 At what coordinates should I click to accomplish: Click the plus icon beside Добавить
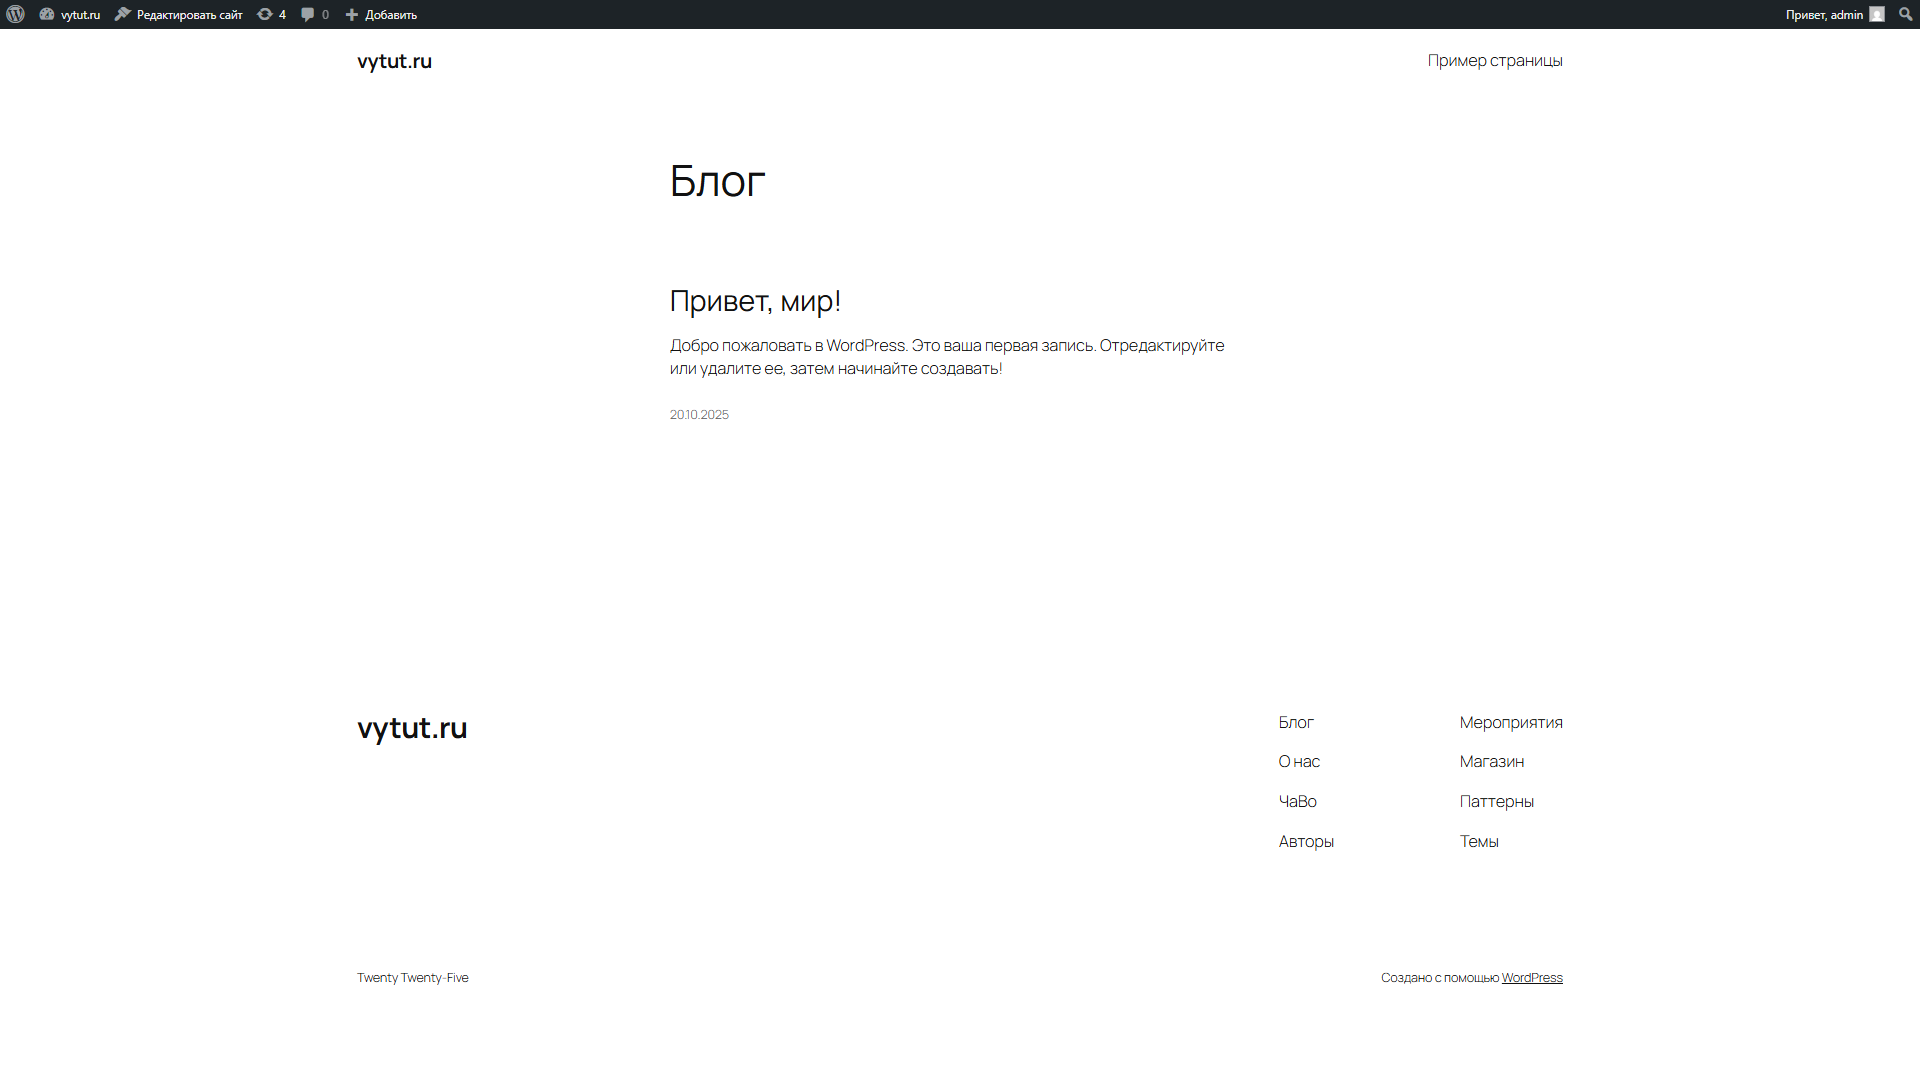(352, 14)
